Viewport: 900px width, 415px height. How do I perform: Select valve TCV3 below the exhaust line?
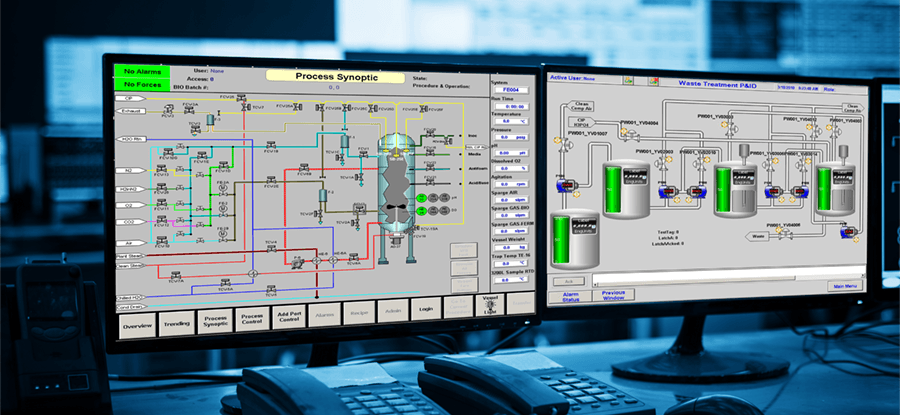tap(196, 130)
